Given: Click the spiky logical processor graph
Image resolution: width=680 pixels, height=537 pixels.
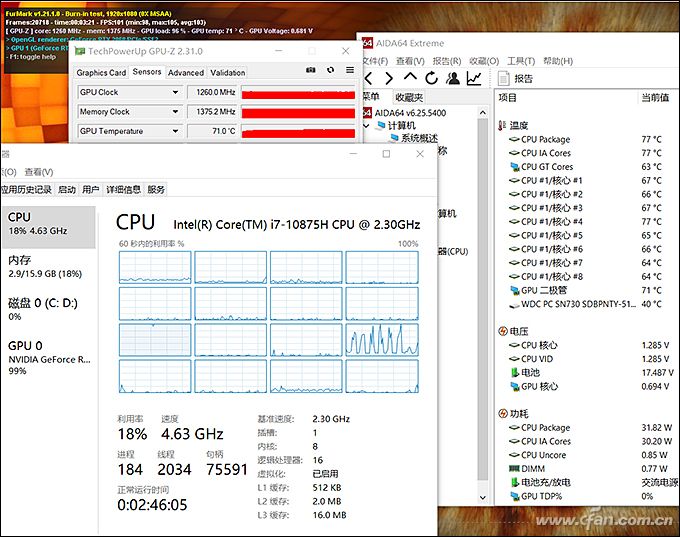Looking at the screenshot, I should coord(382,340).
